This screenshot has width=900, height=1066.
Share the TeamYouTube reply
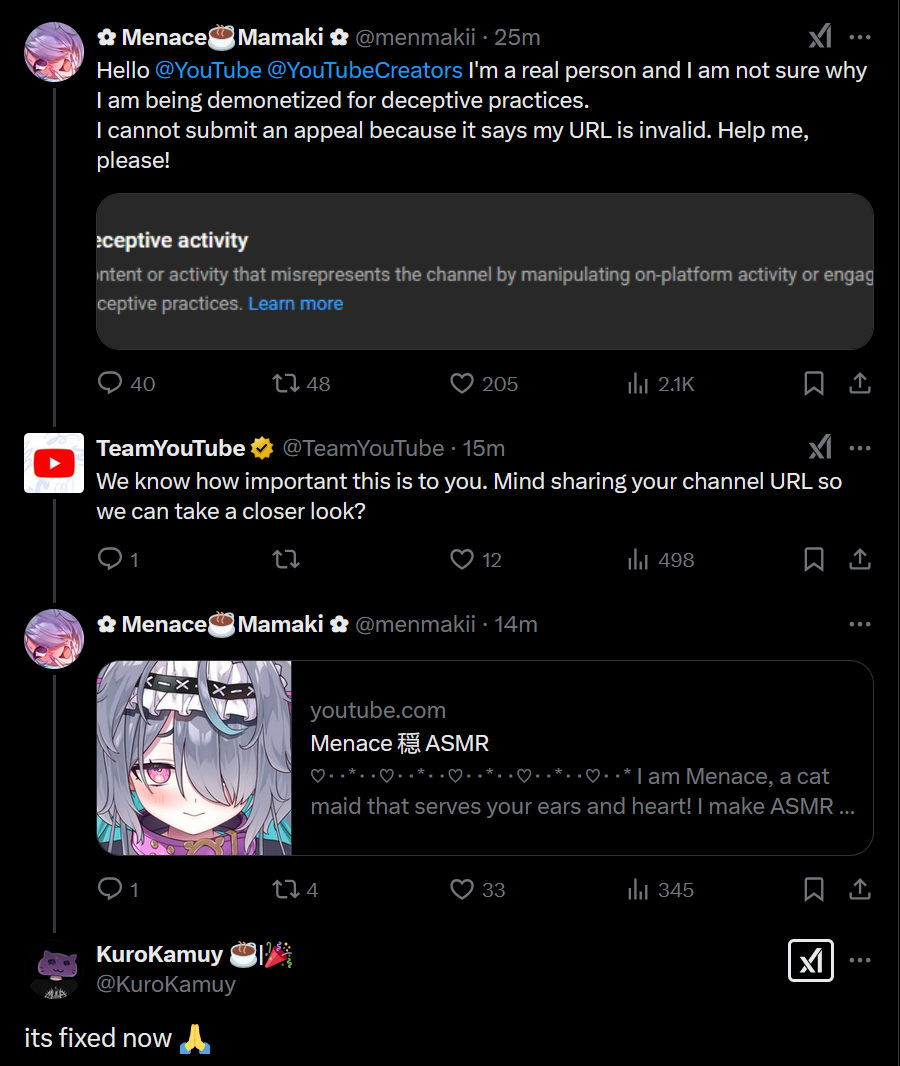pos(860,560)
